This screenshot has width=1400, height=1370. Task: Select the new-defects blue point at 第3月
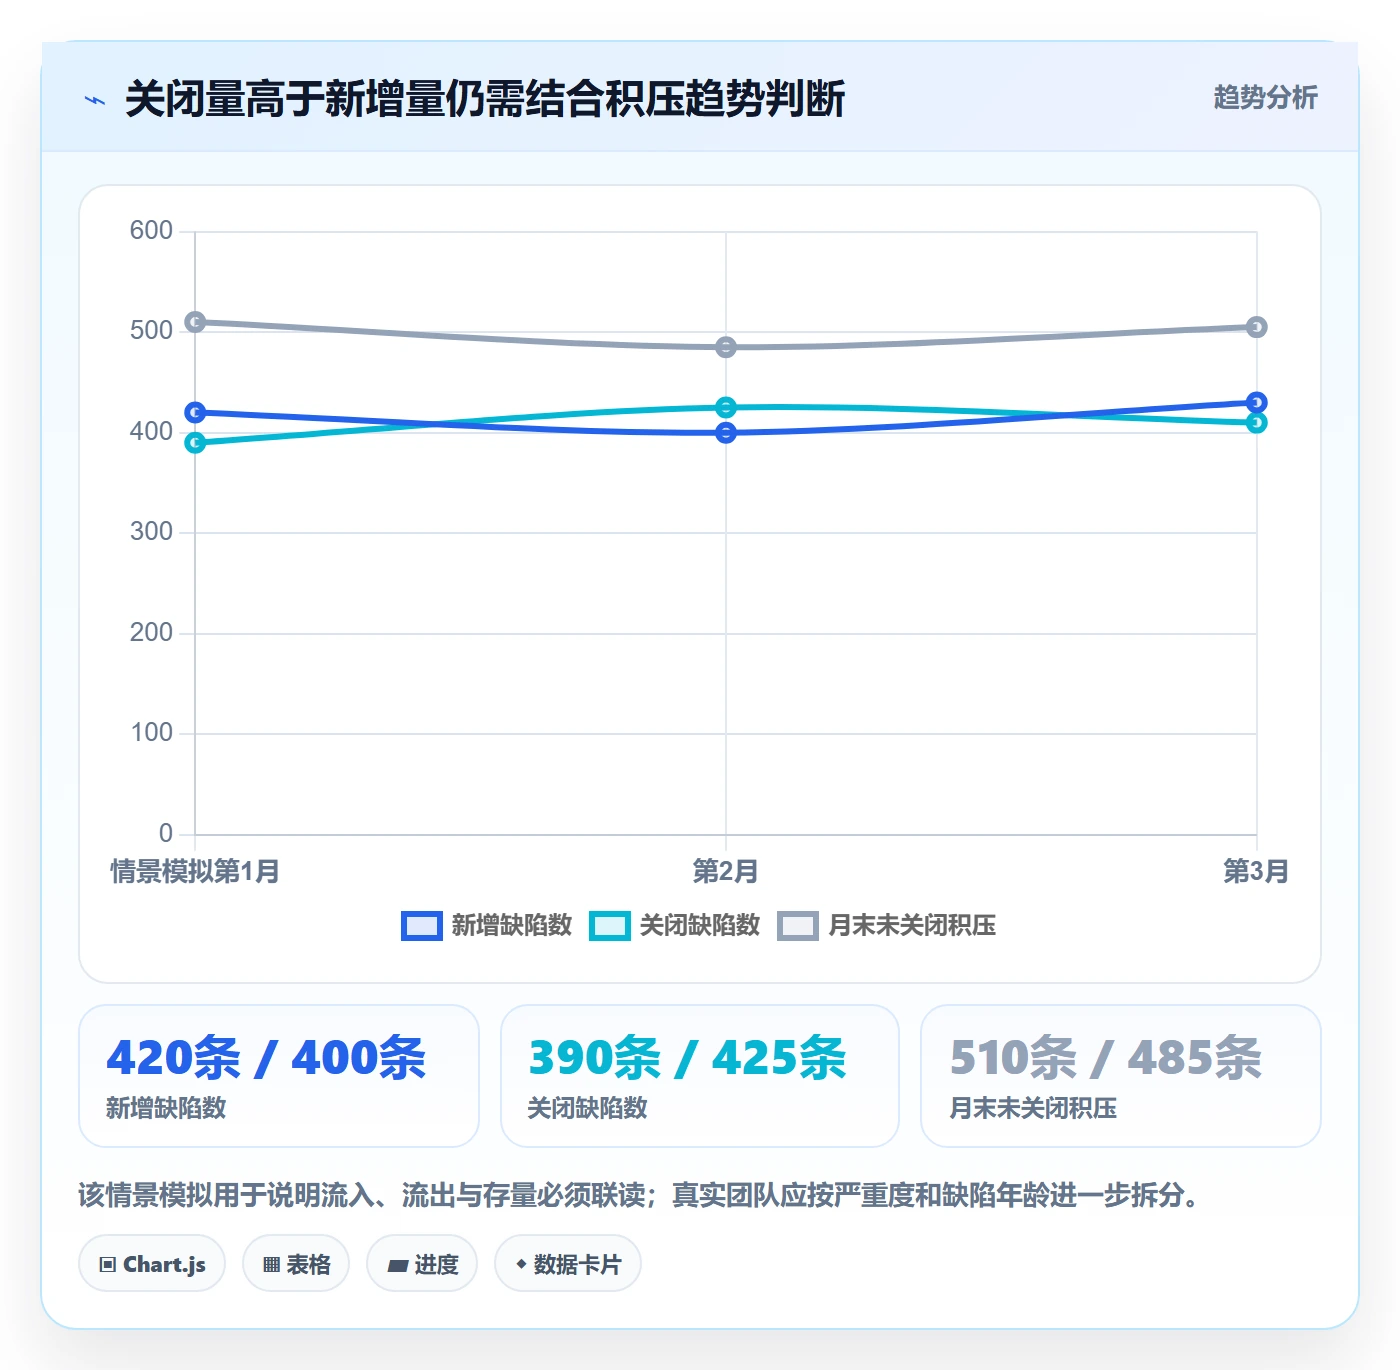click(1257, 402)
